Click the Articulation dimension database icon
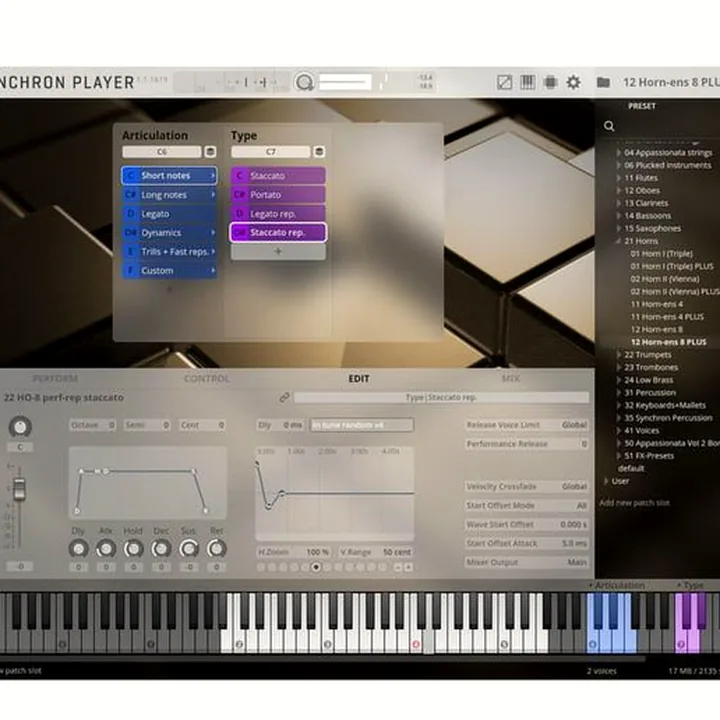This screenshot has width=720, height=720. click(x=210, y=152)
